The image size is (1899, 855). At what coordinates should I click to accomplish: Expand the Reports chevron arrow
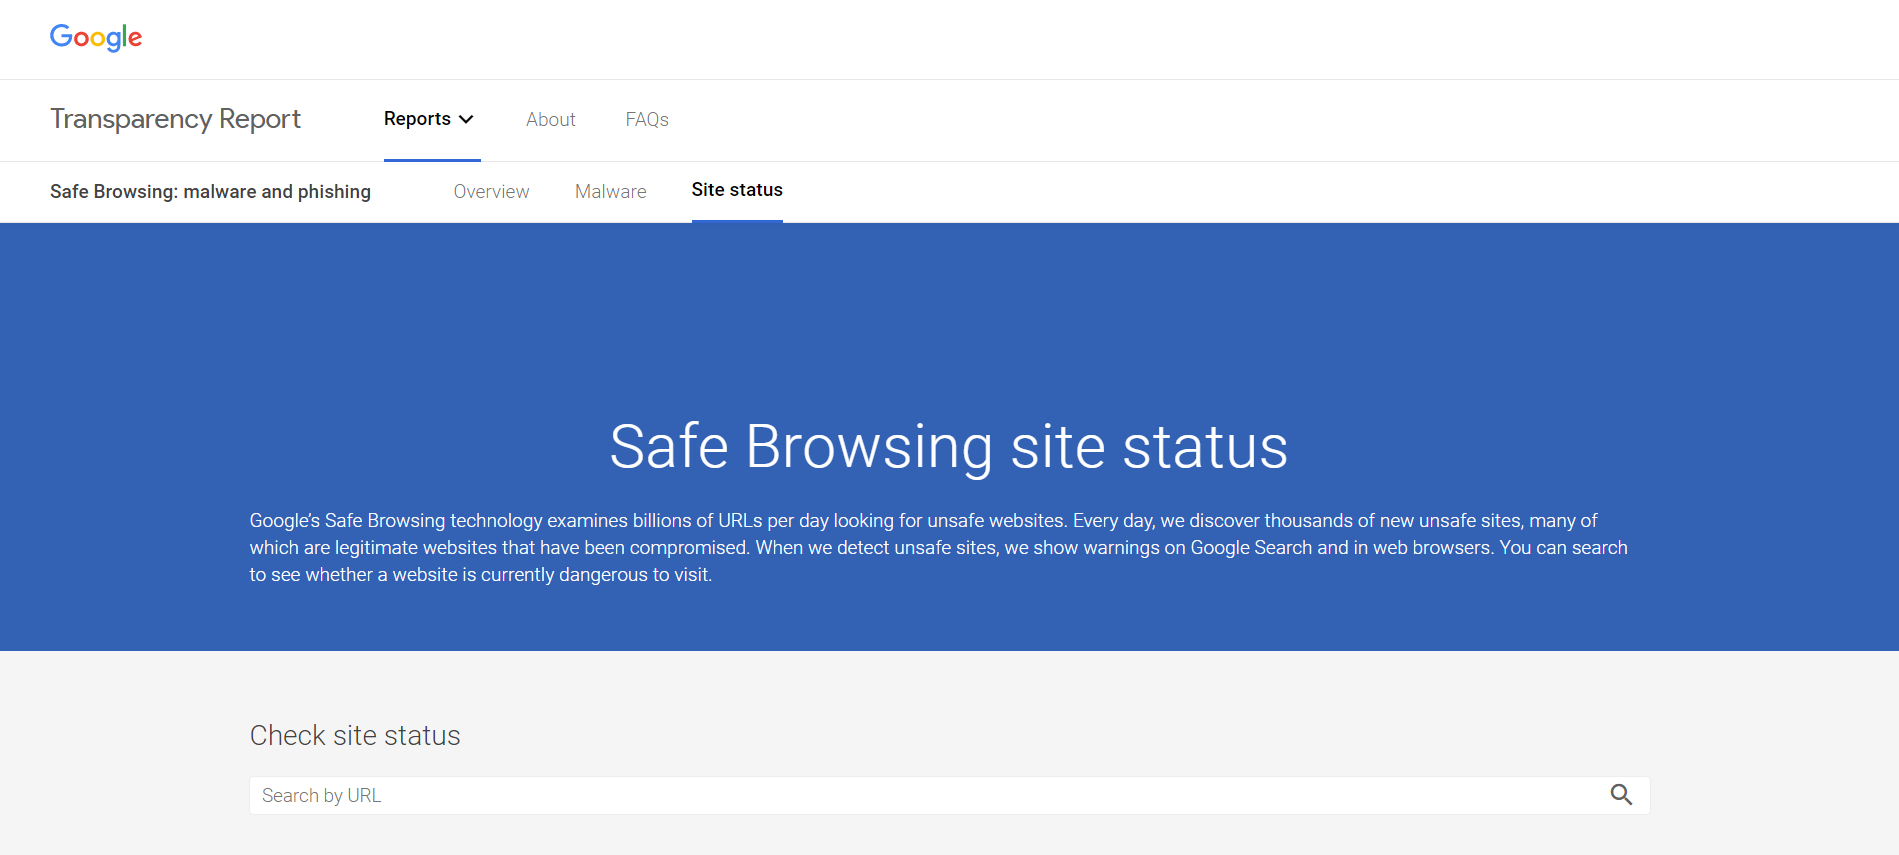[466, 119]
